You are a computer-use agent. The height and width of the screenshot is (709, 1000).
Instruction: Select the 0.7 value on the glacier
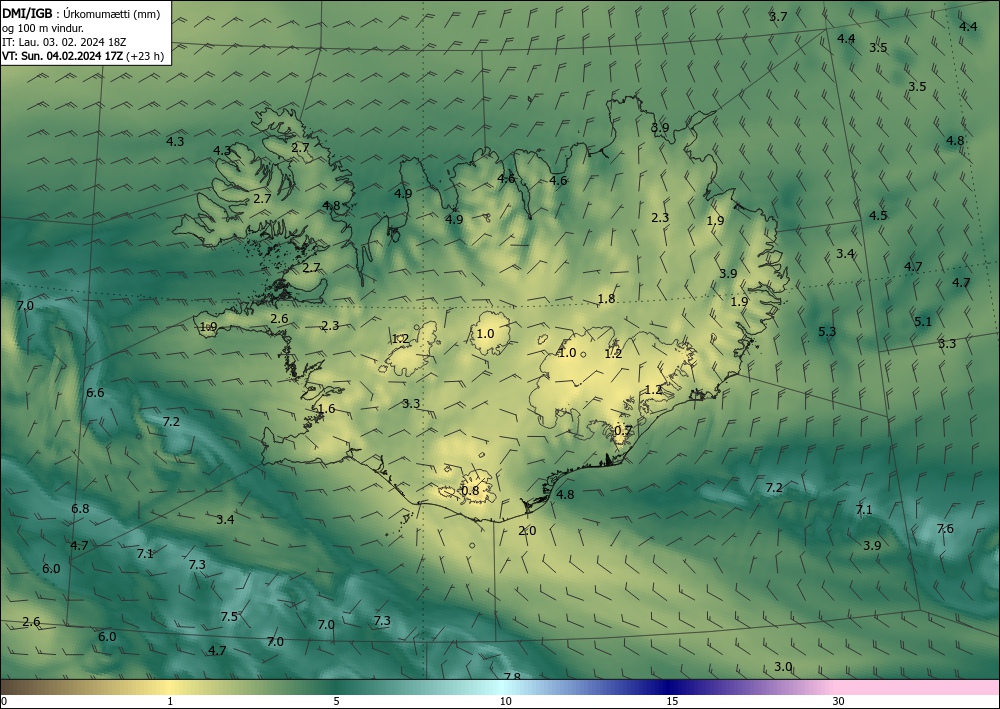(623, 430)
